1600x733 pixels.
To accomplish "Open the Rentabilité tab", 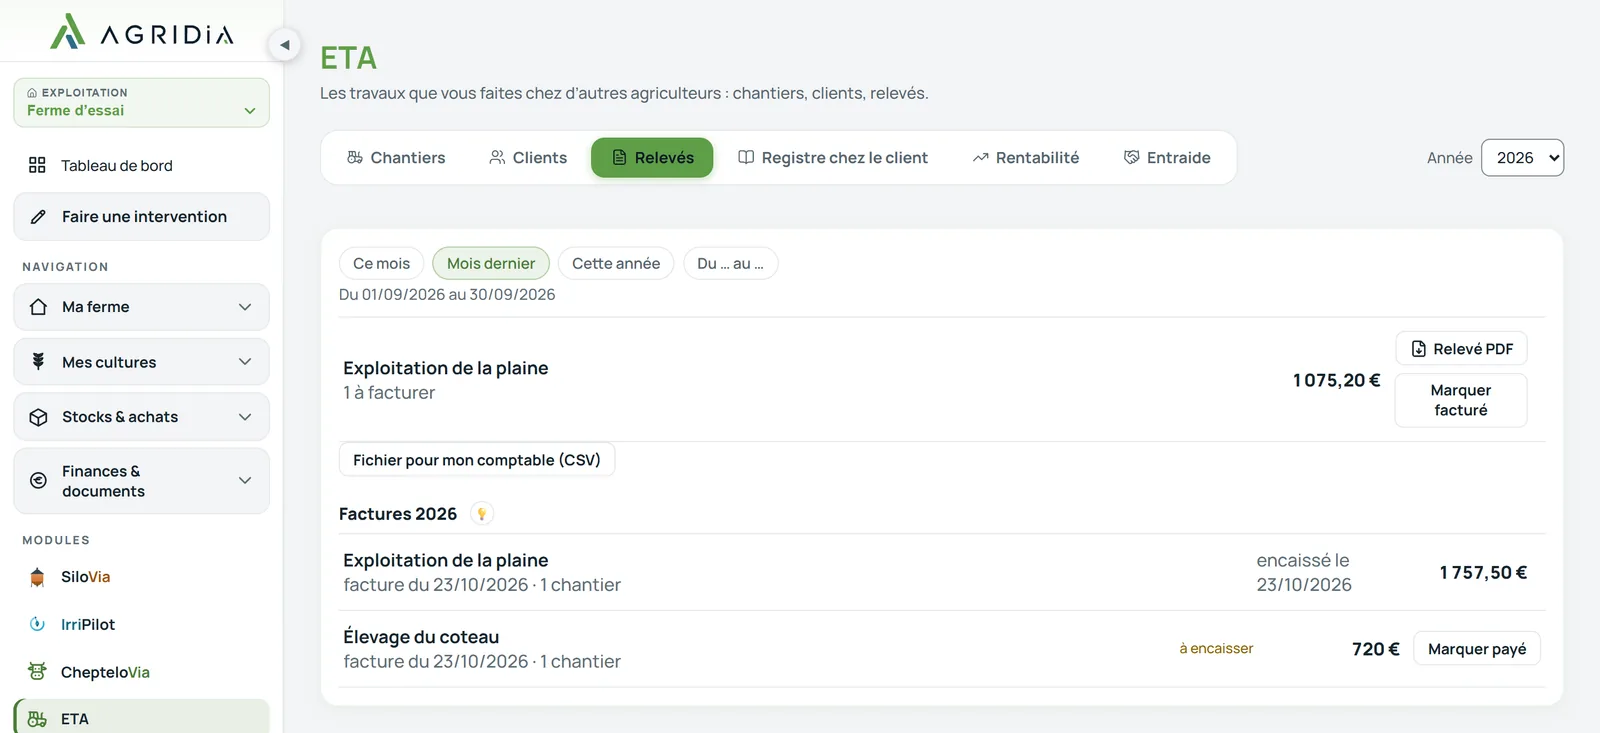I will click(x=1026, y=158).
